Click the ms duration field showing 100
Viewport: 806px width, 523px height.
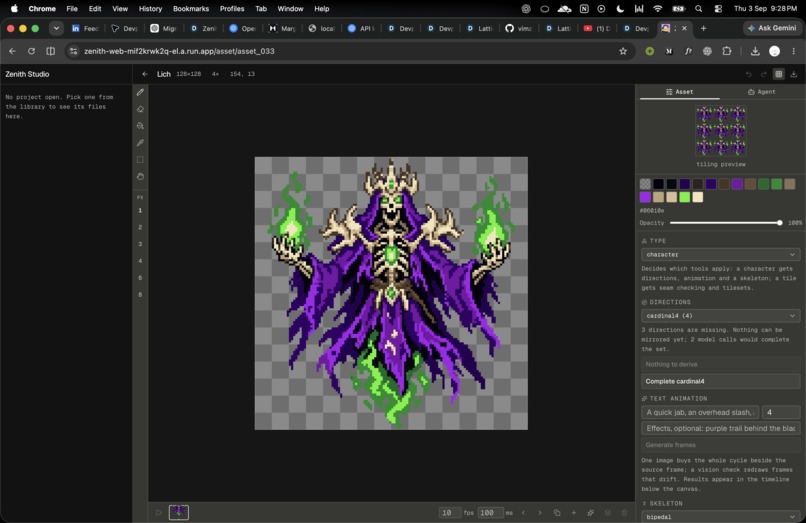click(490, 513)
